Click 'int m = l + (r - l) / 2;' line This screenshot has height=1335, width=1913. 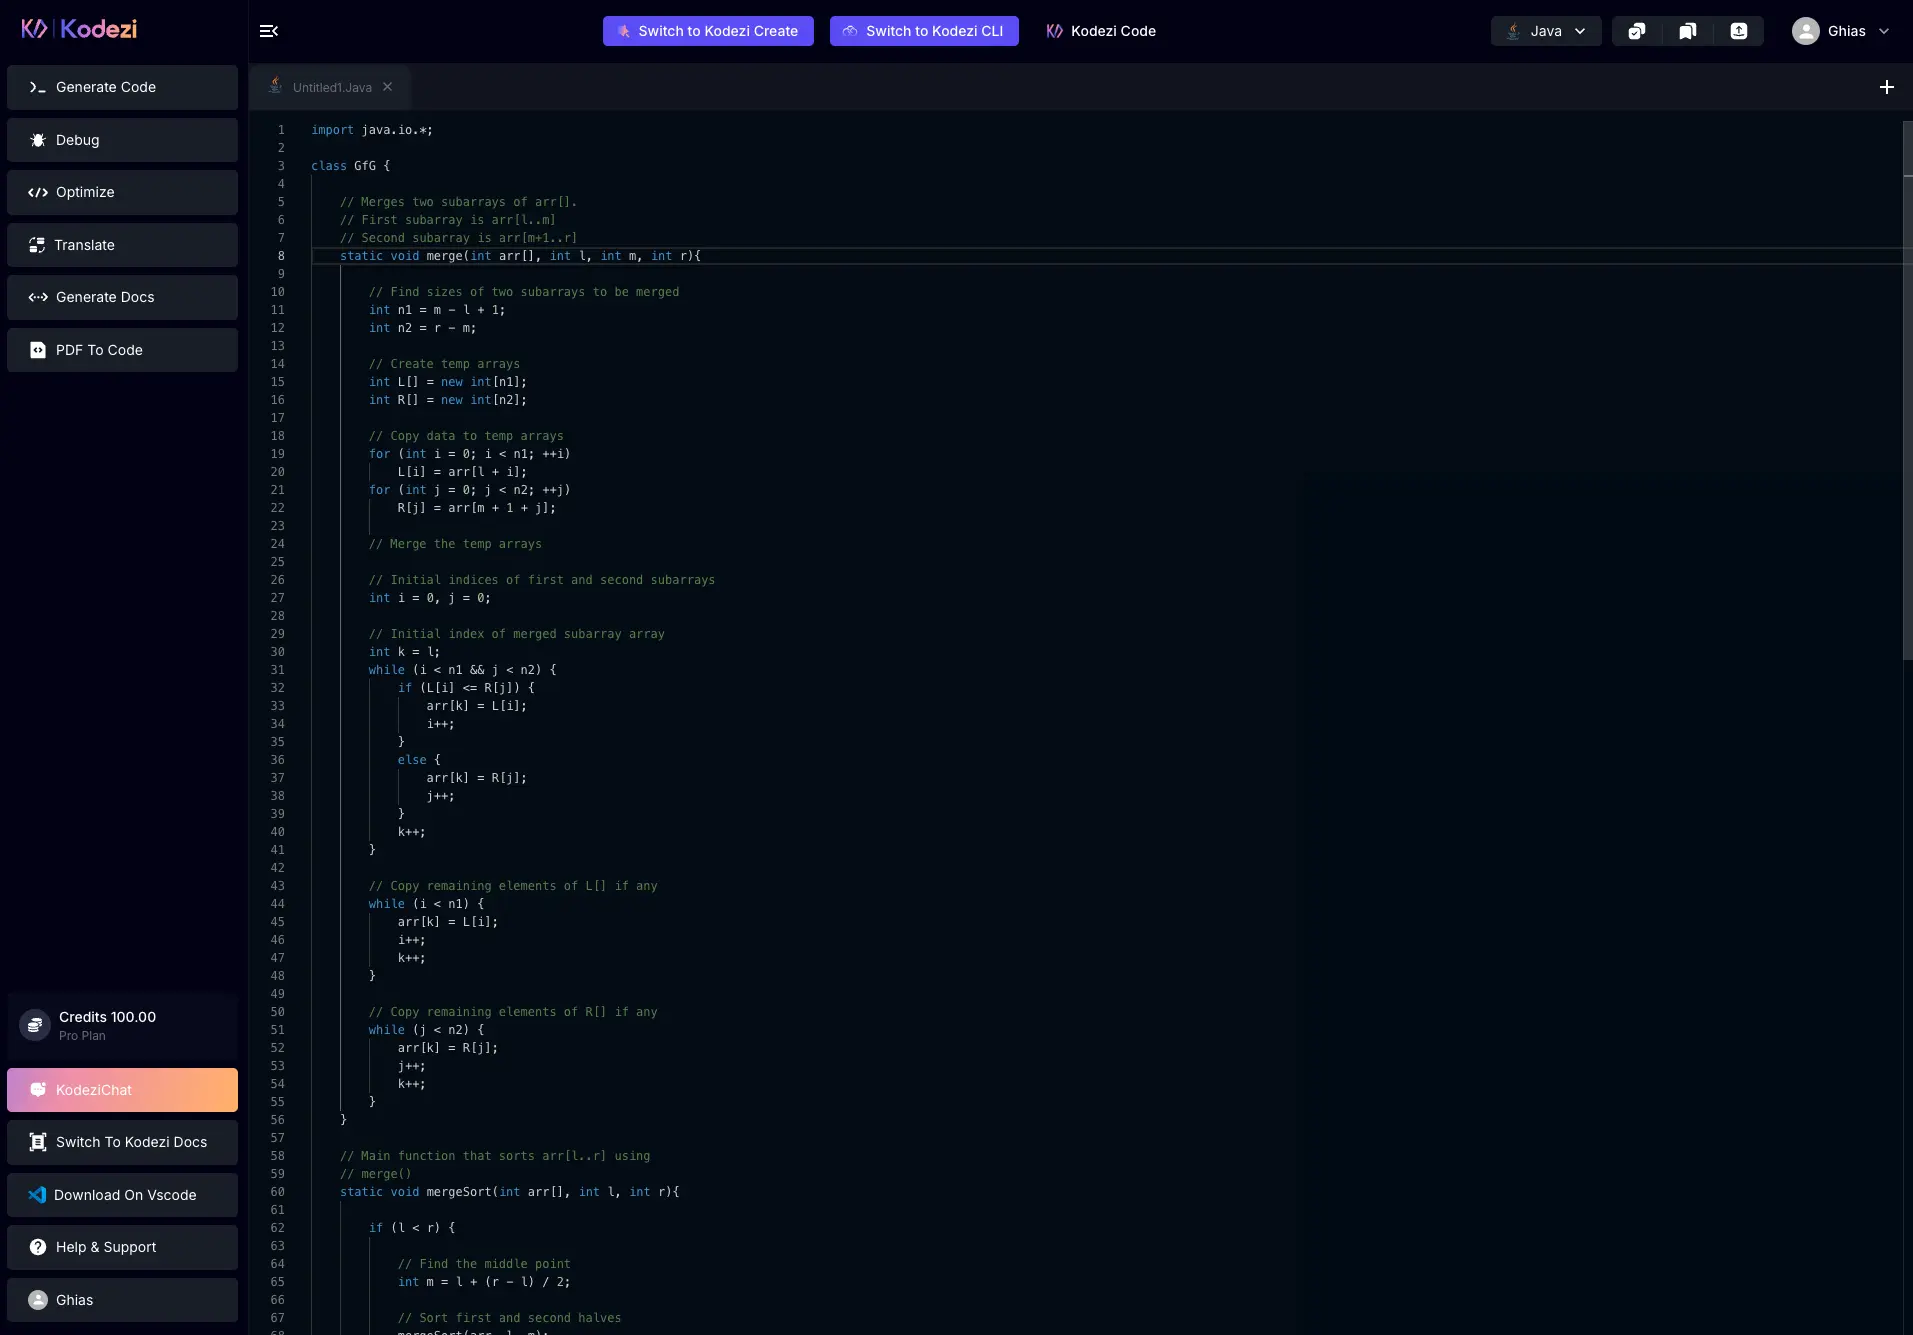tap(484, 1282)
